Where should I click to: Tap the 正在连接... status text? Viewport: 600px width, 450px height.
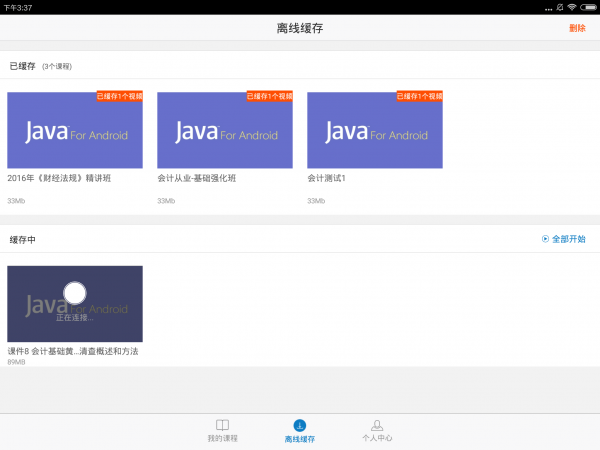(x=75, y=316)
